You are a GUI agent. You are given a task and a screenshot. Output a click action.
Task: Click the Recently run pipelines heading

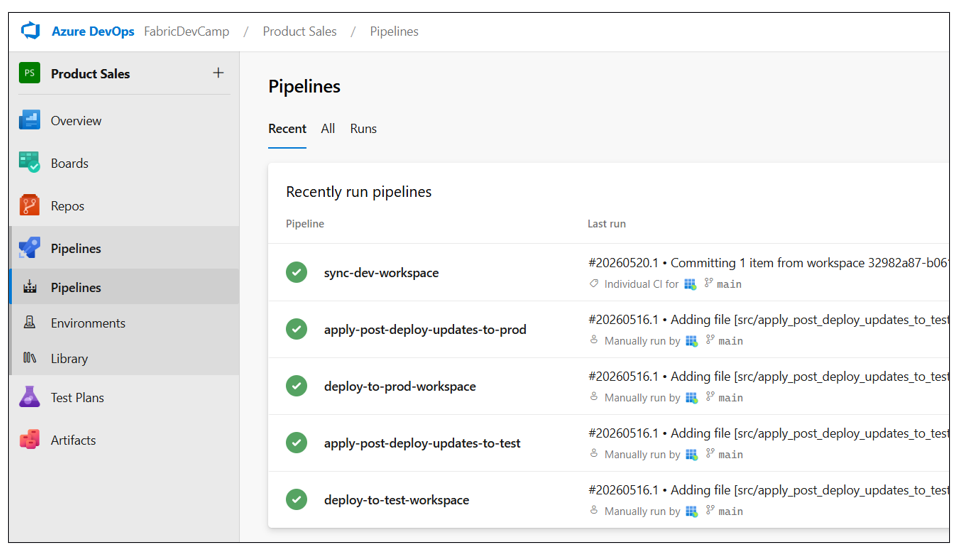(359, 191)
